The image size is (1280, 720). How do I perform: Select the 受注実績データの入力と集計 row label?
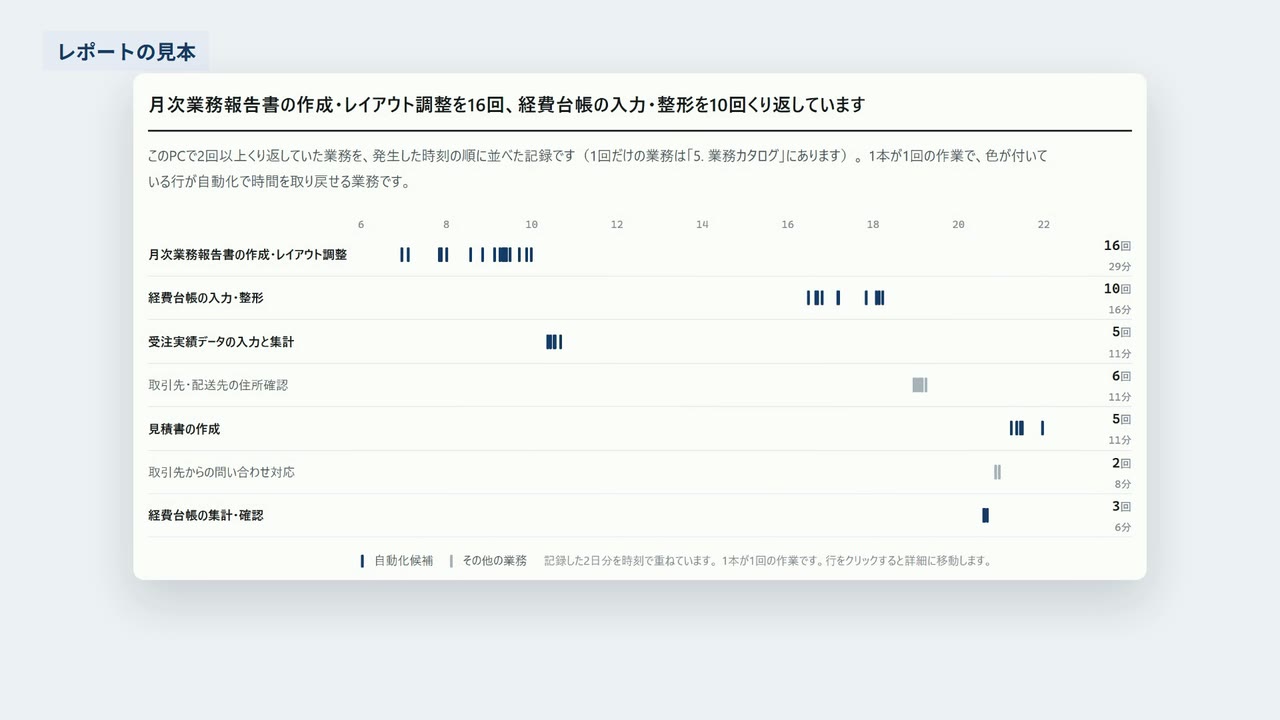point(221,342)
